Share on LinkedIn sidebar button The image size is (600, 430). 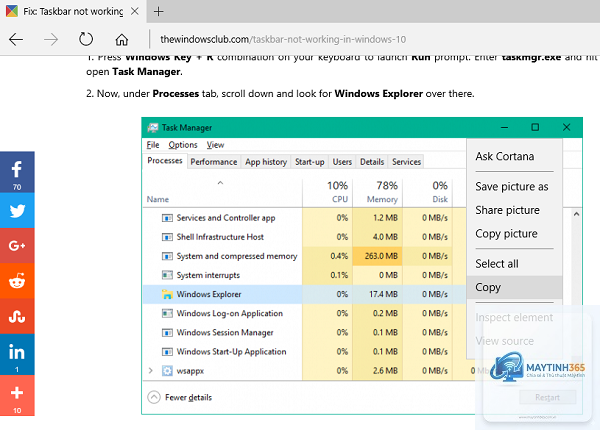click(x=17, y=354)
